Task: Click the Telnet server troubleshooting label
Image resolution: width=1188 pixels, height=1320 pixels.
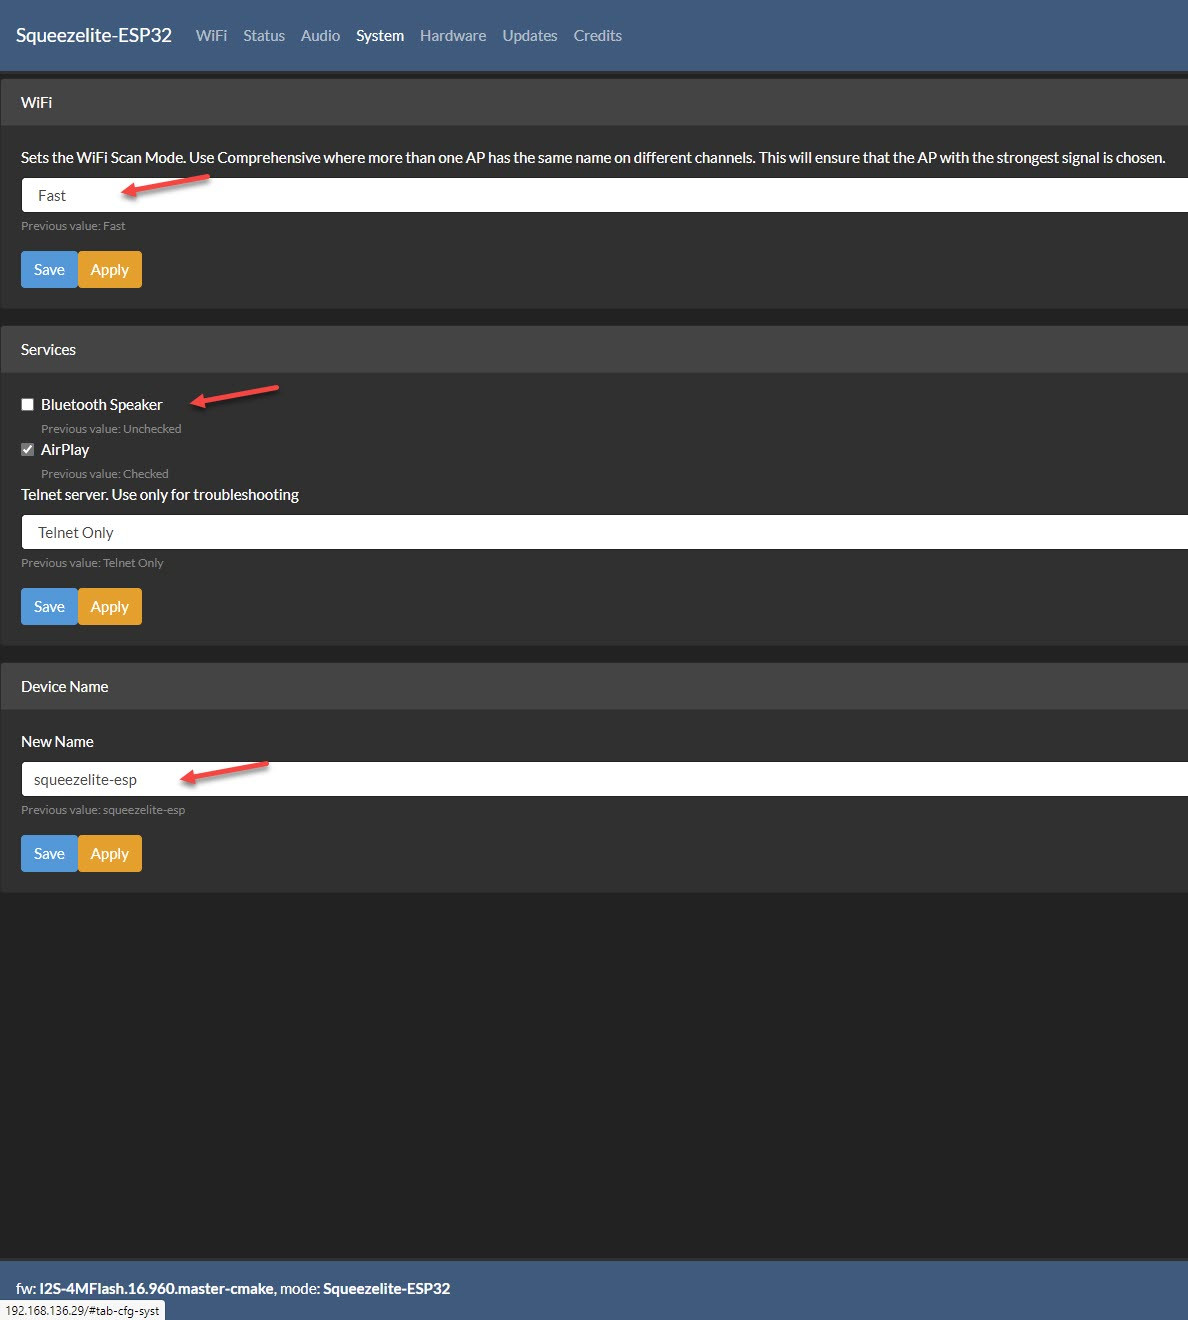Action: click(x=160, y=495)
